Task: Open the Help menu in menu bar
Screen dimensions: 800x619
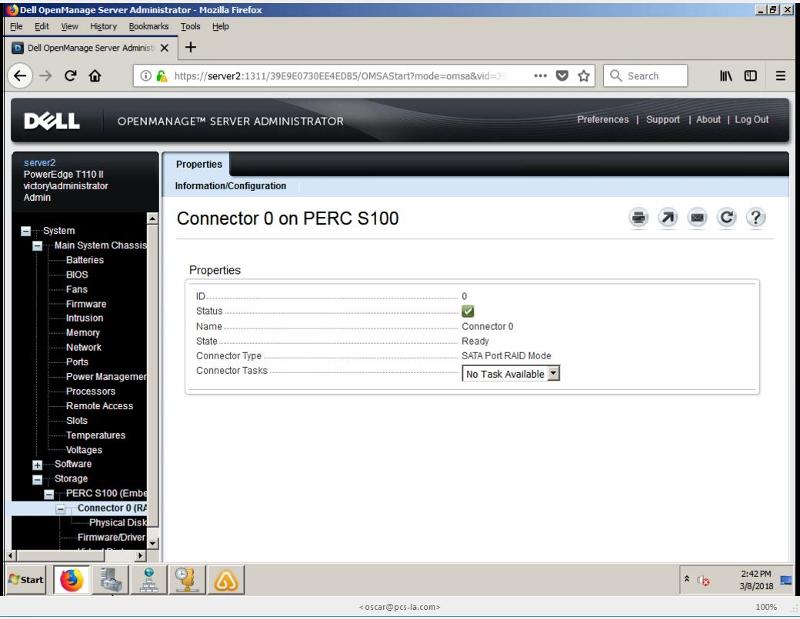Action: pos(220,27)
